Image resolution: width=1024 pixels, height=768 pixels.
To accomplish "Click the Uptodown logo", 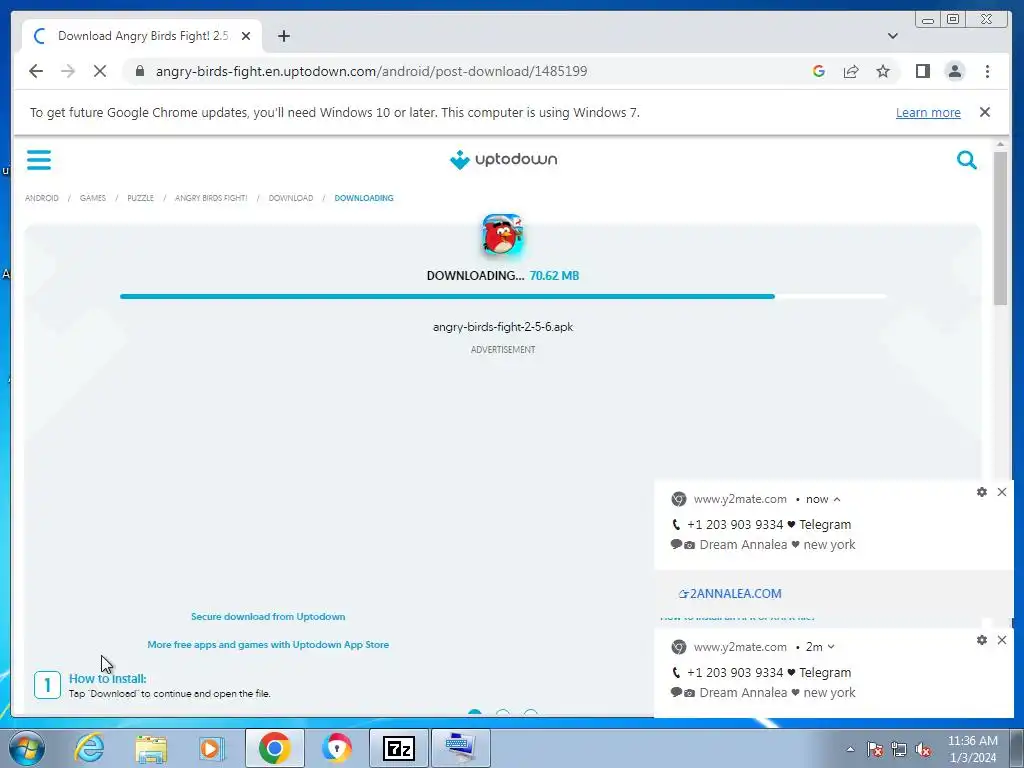I will coord(504,159).
